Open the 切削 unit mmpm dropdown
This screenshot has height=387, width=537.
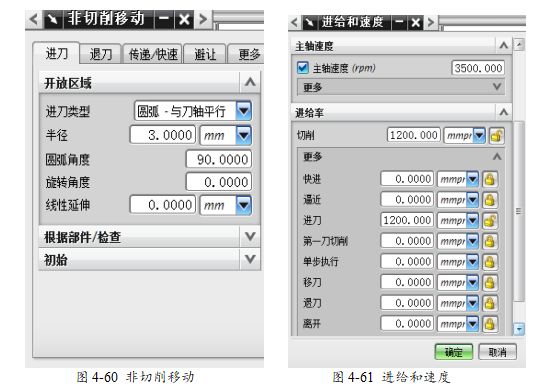click(x=479, y=135)
